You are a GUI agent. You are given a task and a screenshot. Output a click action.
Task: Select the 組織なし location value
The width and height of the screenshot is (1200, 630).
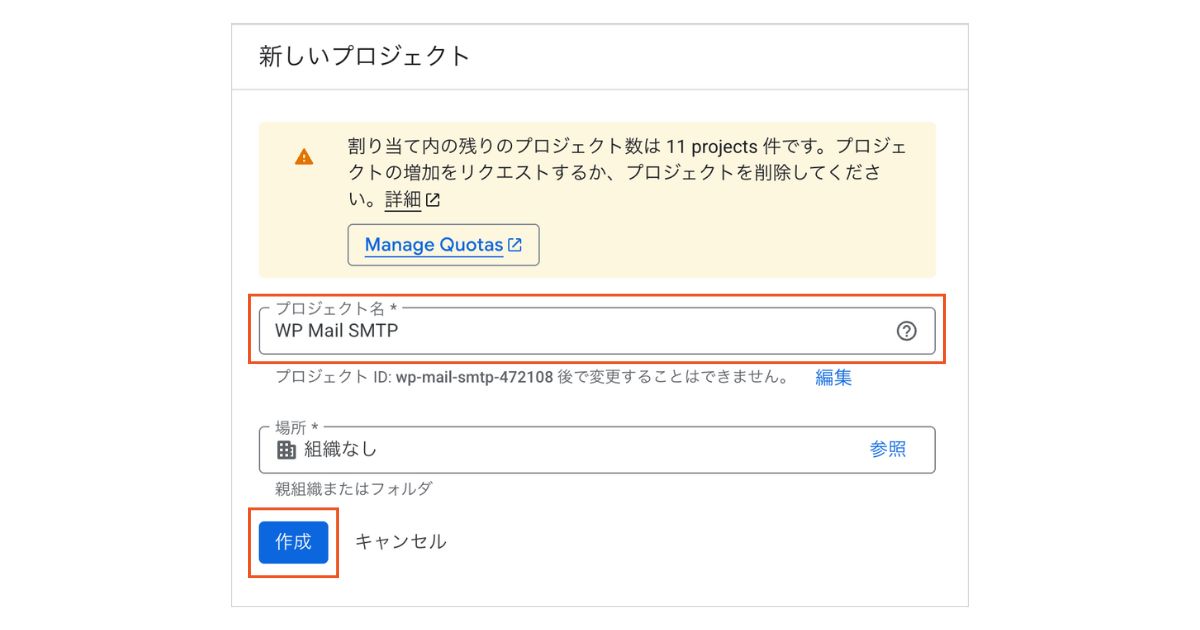click(x=341, y=450)
